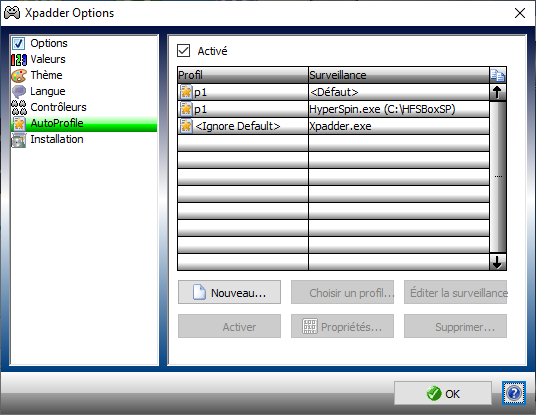This screenshot has width=536, height=415.
Task: Open the Thème palette icon
Action: point(18,76)
